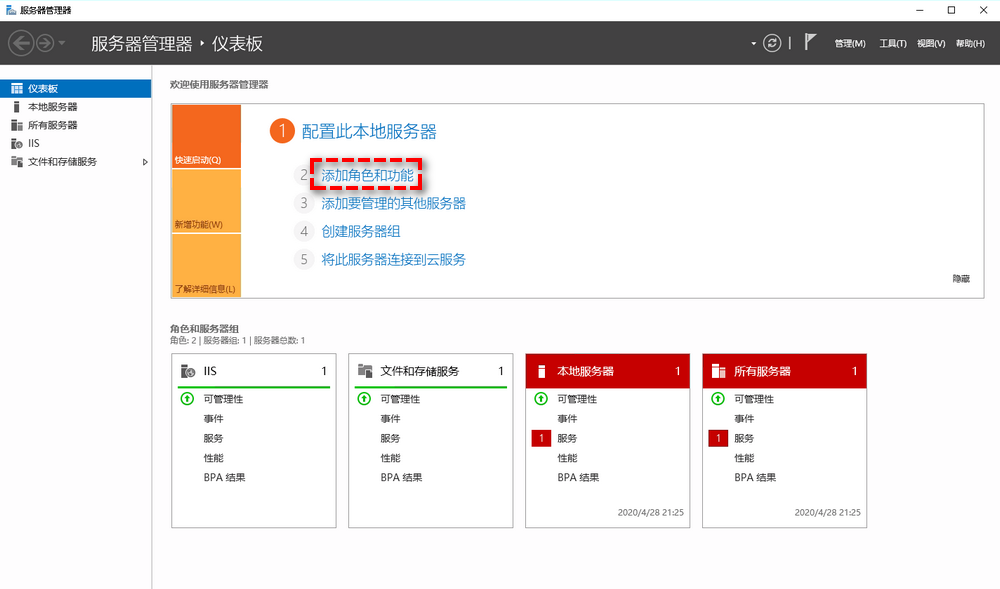
Task: Click the 创建服务器组 link
Action: 364,231
